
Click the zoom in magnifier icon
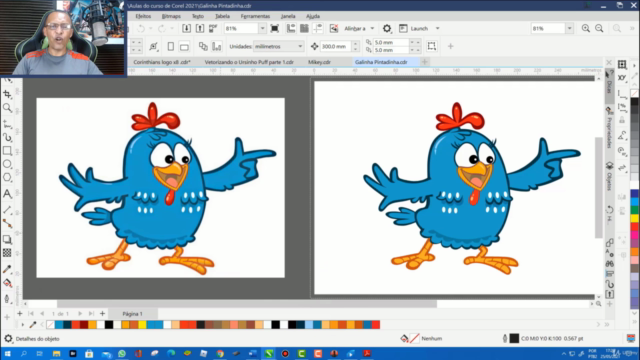tap(586, 28)
